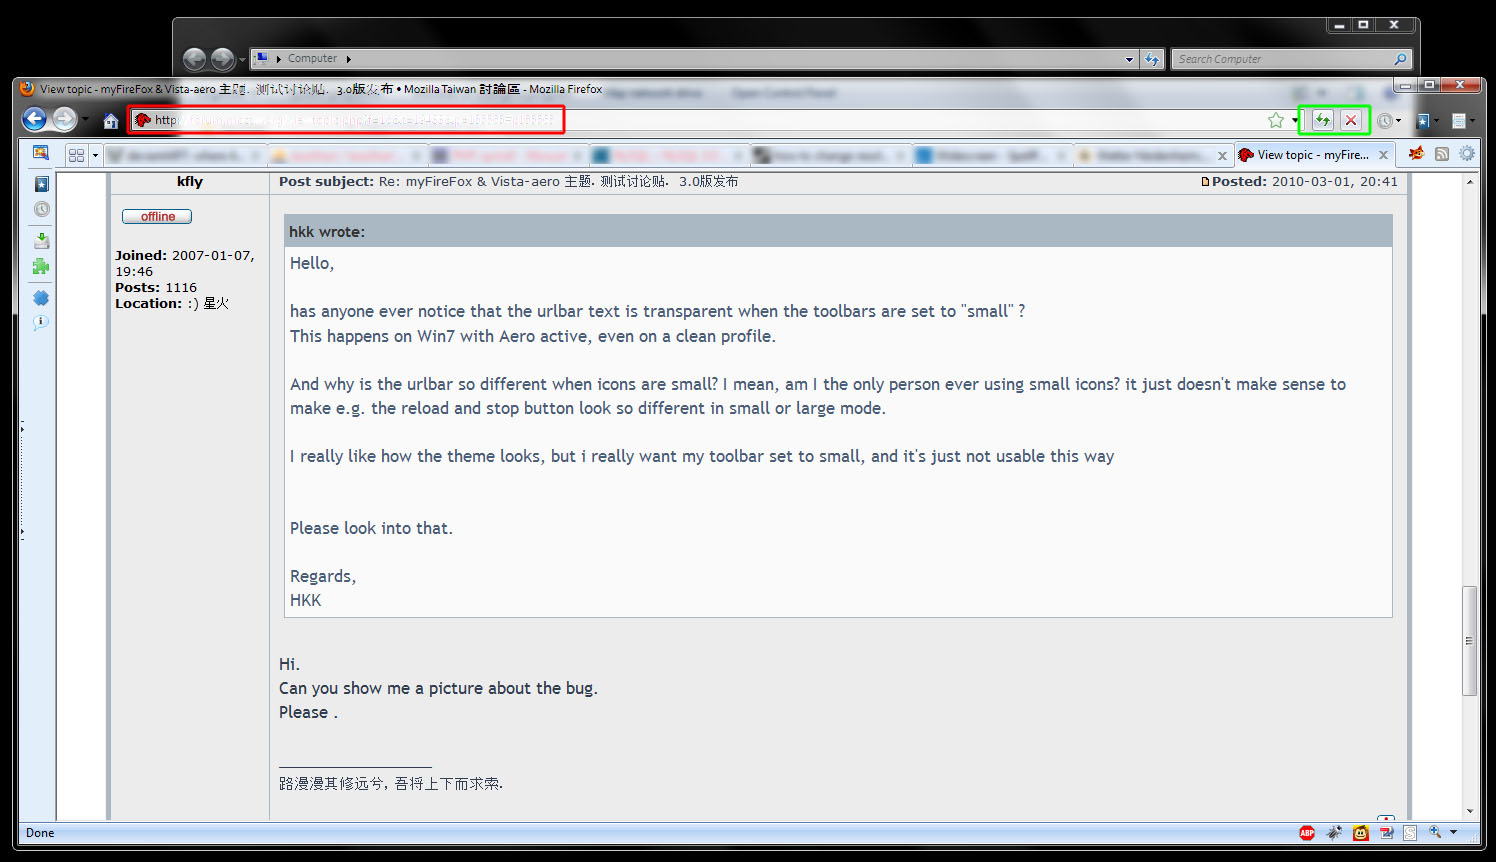Select the "View topic - myFire..." tab
Image resolution: width=1496 pixels, height=862 pixels.
point(1314,155)
